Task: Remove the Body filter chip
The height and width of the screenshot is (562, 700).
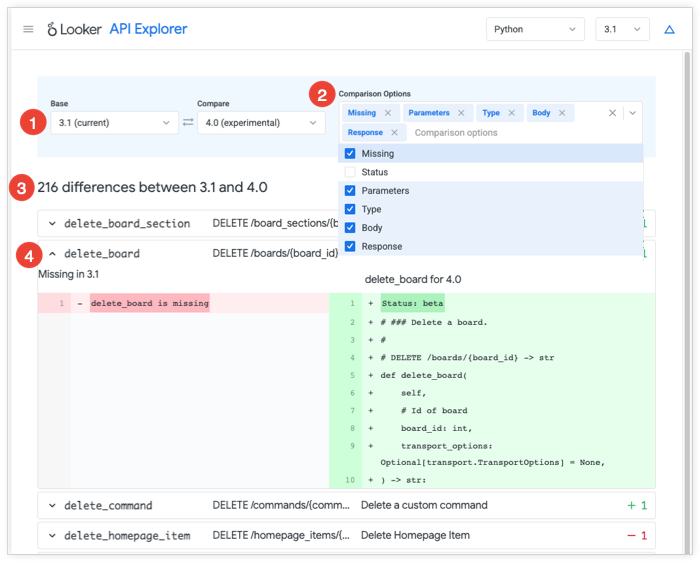Action: (x=562, y=113)
